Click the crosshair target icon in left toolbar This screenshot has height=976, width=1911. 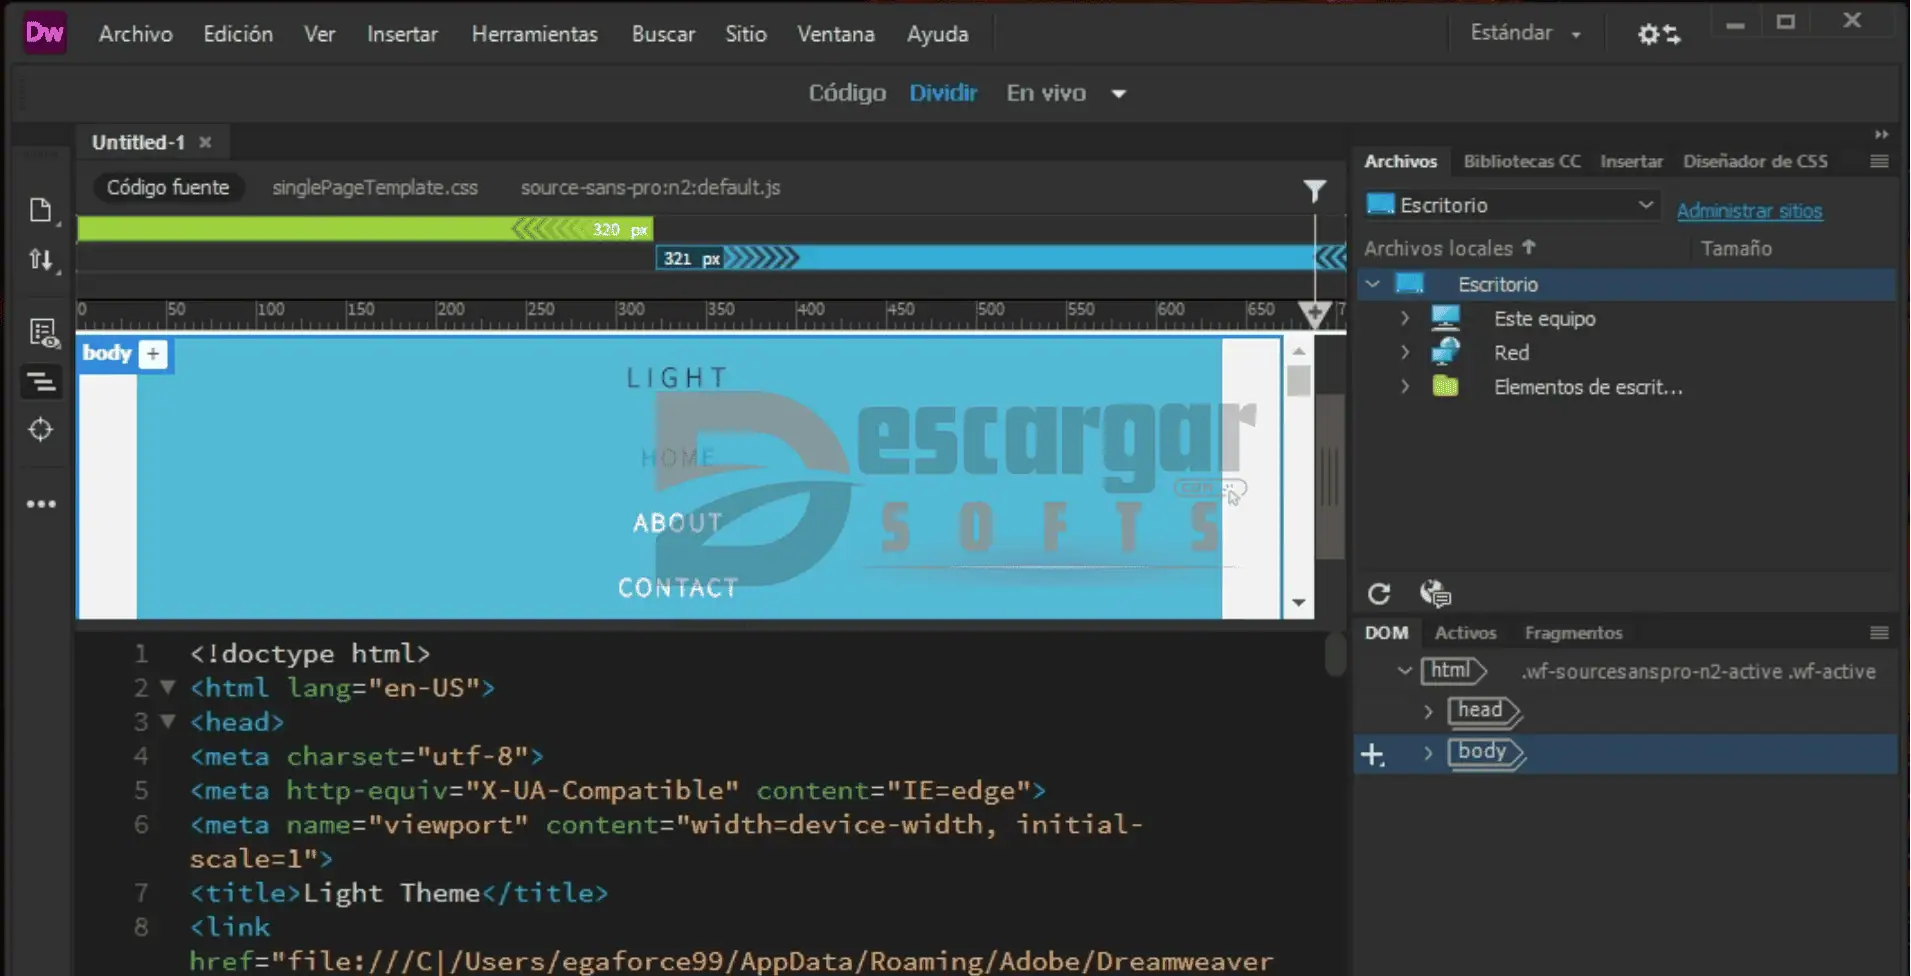click(41, 429)
